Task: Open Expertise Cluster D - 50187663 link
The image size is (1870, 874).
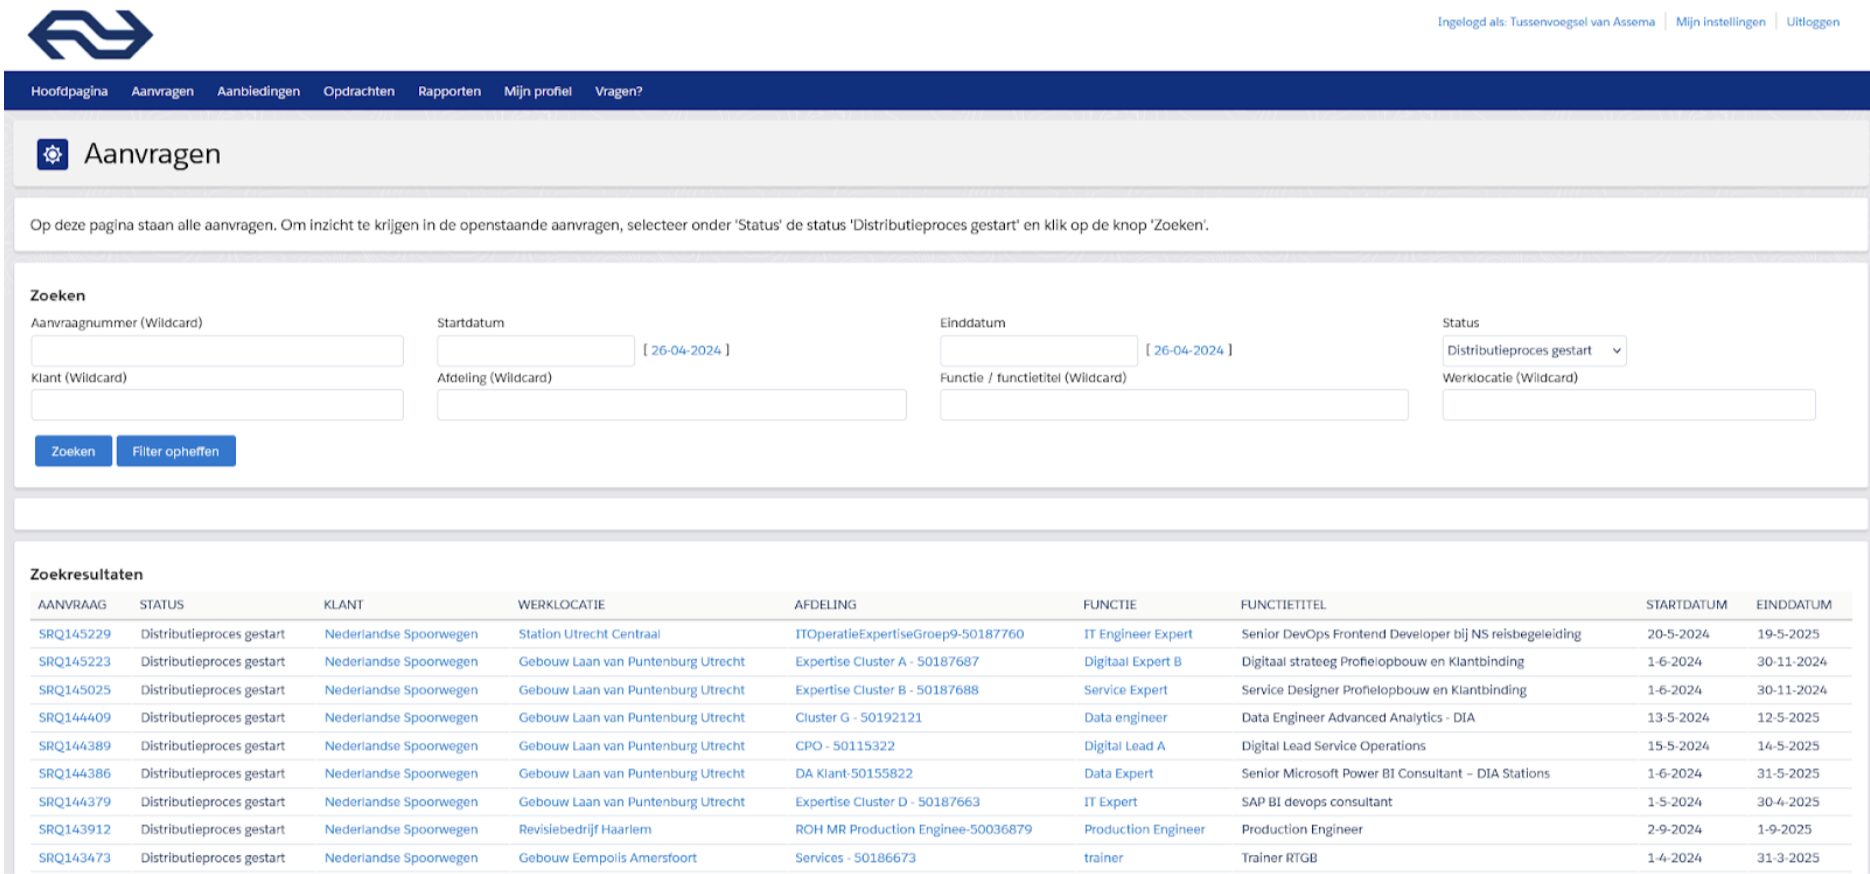Action: tap(887, 802)
